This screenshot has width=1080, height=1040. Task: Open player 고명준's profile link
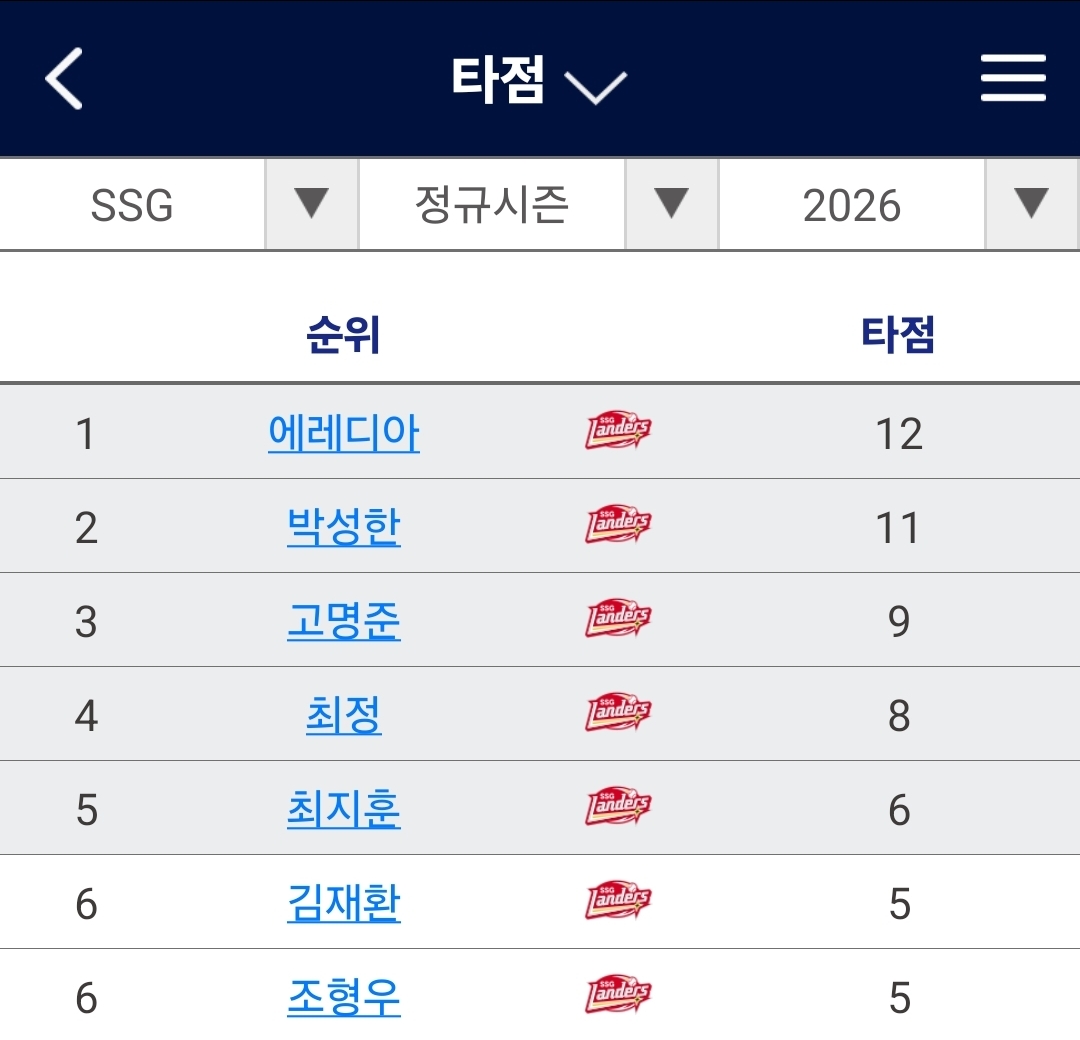[344, 621]
